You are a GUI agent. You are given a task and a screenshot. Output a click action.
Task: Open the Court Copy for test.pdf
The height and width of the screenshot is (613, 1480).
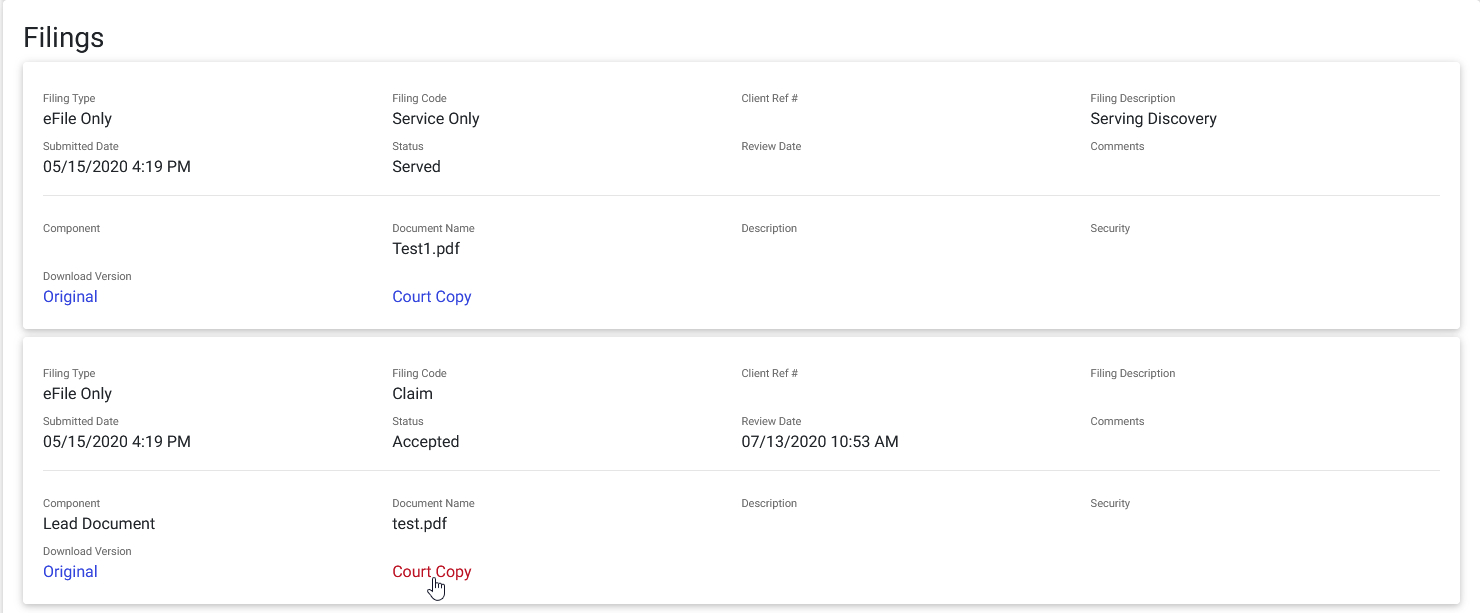tap(431, 571)
